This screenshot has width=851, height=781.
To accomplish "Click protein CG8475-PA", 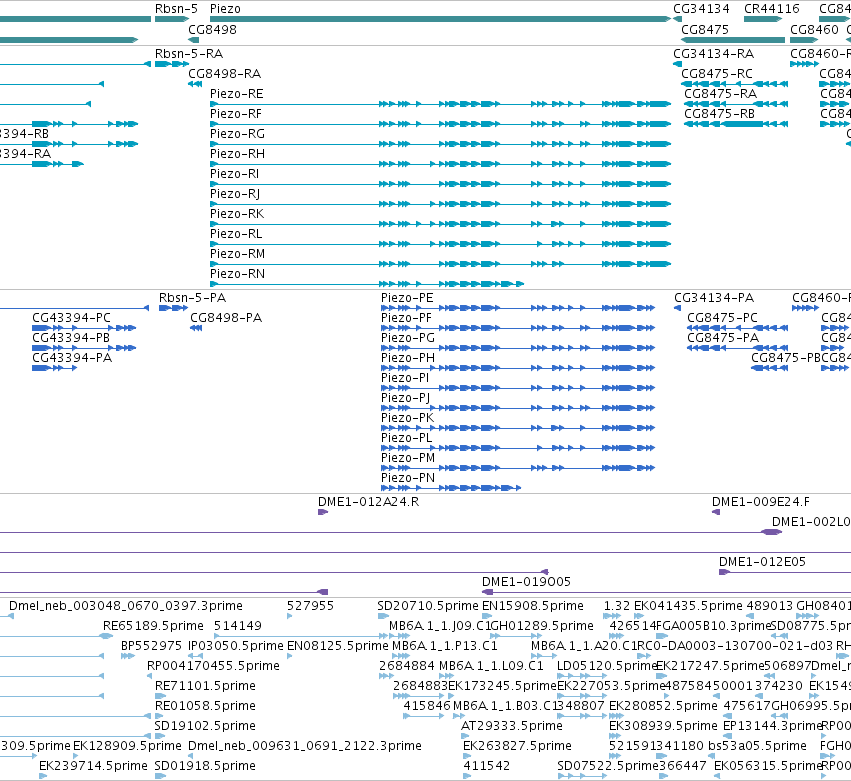I will coord(723,338).
